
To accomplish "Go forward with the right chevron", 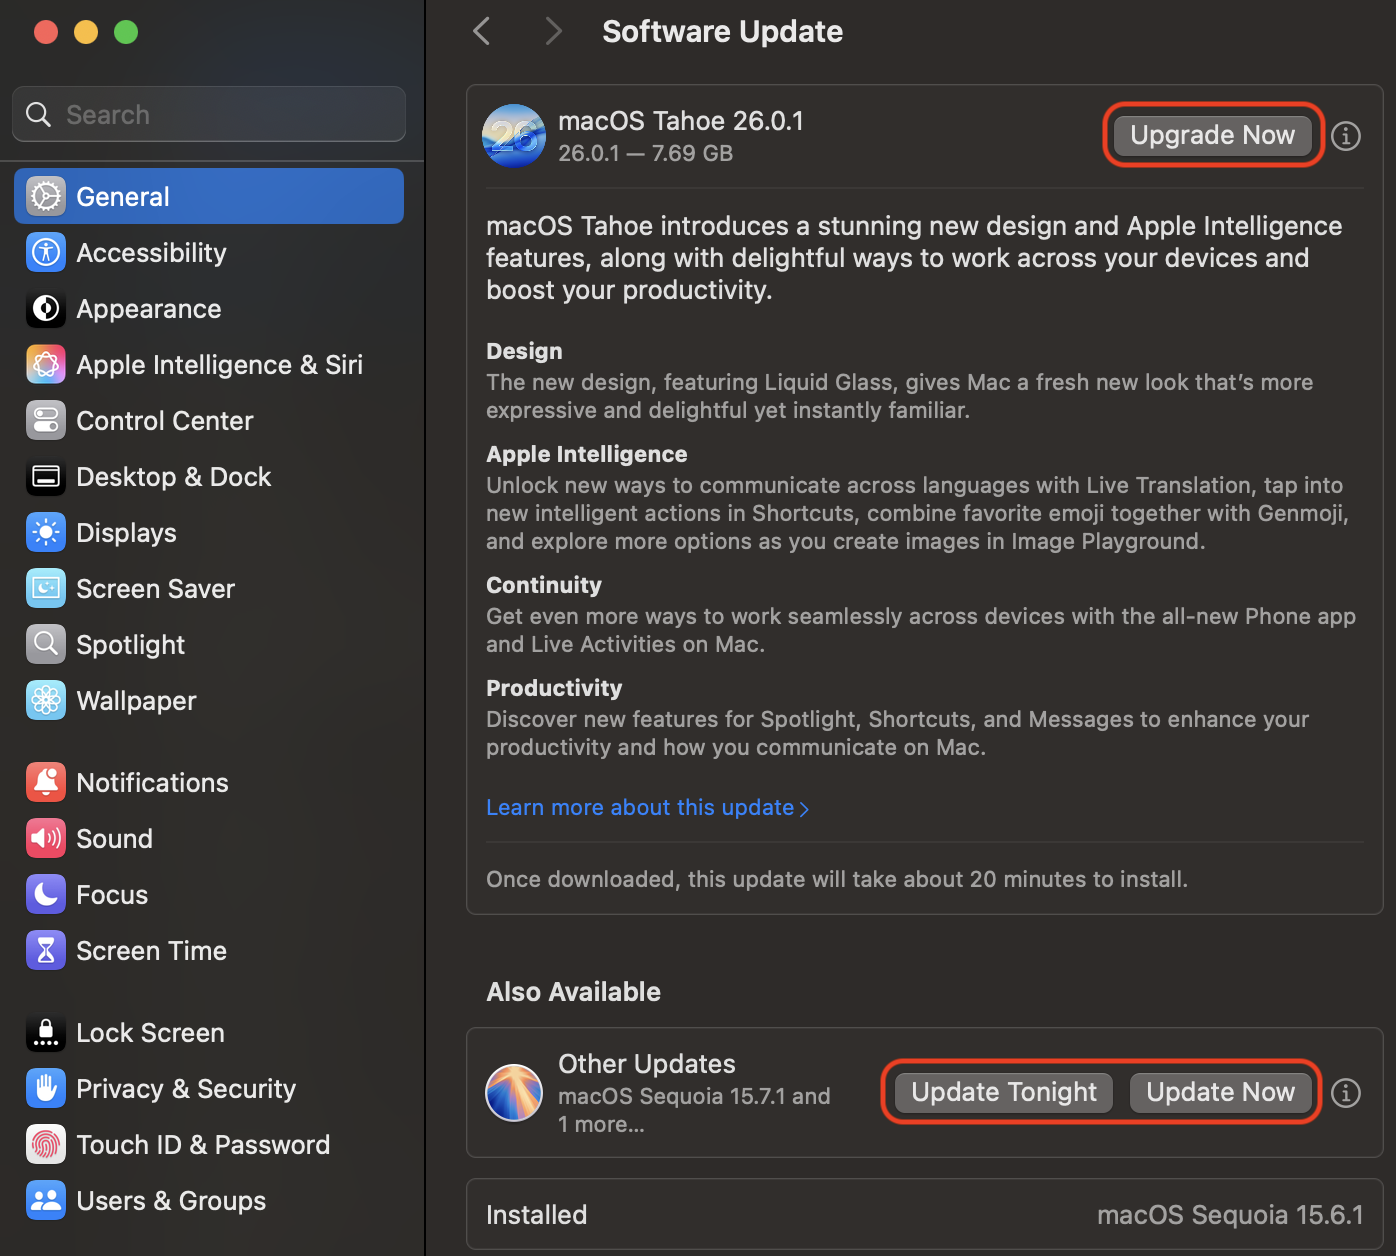I will [554, 31].
